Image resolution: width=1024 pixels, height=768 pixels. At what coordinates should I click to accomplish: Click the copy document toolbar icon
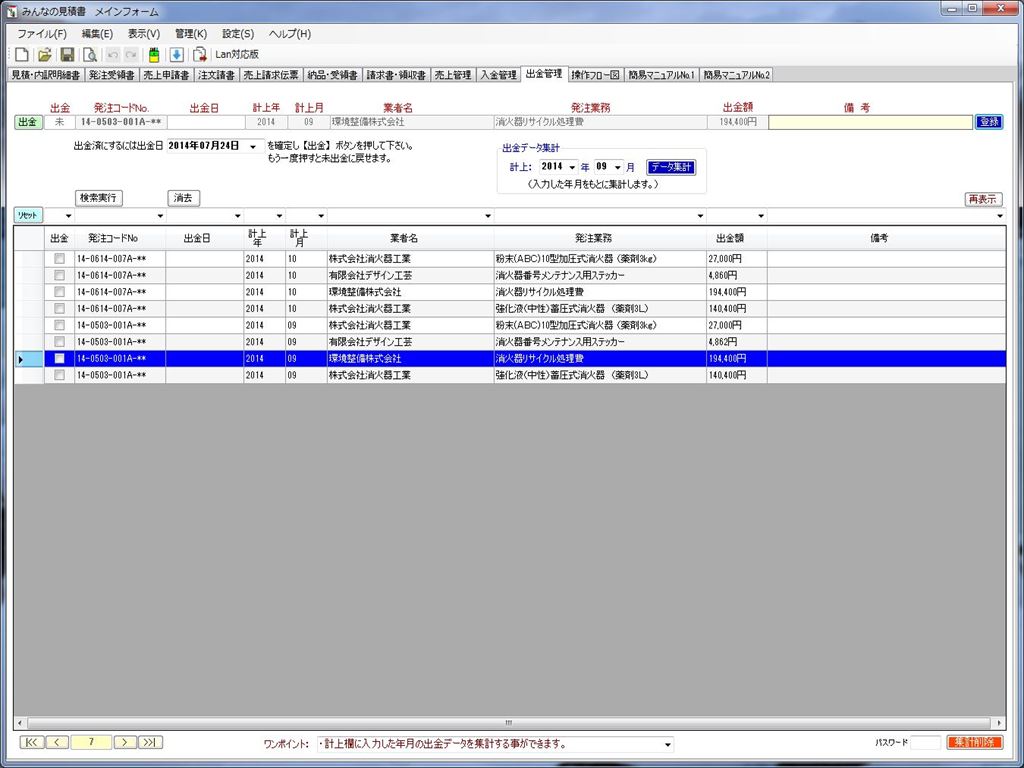pyautogui.click(x=200, y=55)
